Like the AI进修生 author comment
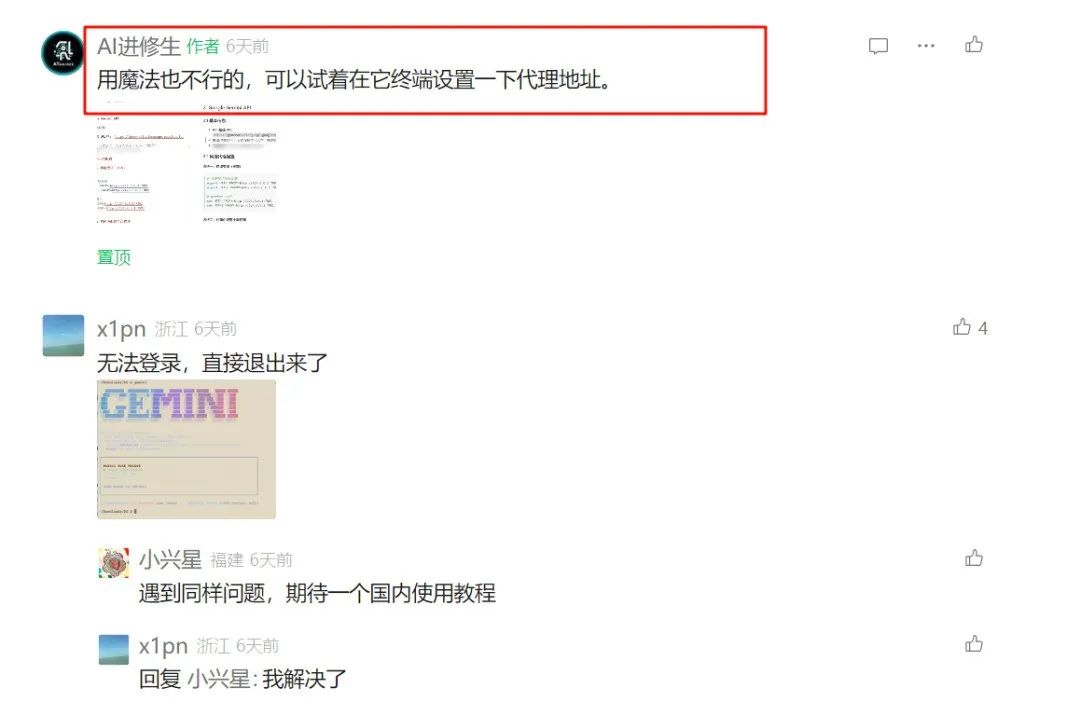This screenshot has height=711, width=1080. [974, 45]
